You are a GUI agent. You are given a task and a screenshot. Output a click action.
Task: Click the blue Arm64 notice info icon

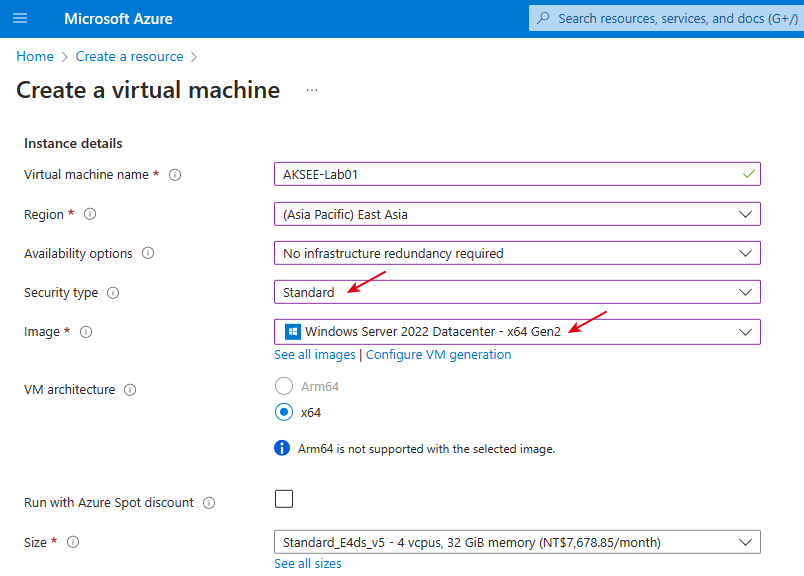pyautogui.click(x=282, y=448)
